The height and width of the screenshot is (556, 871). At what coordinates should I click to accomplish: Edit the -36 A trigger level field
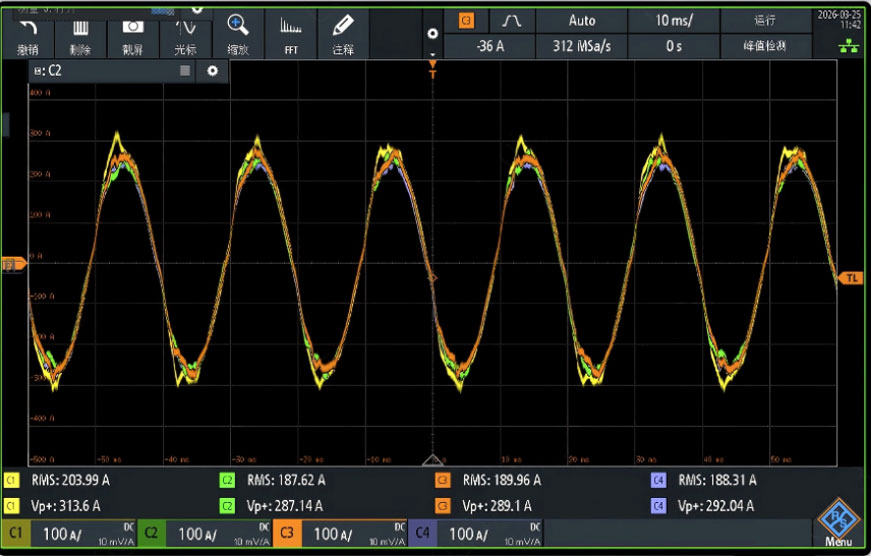[489, 46]
